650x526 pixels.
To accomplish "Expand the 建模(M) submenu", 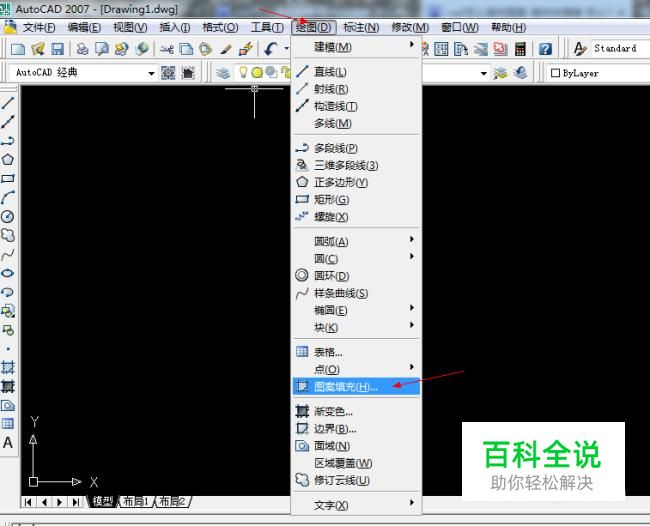I will point(355,47).
